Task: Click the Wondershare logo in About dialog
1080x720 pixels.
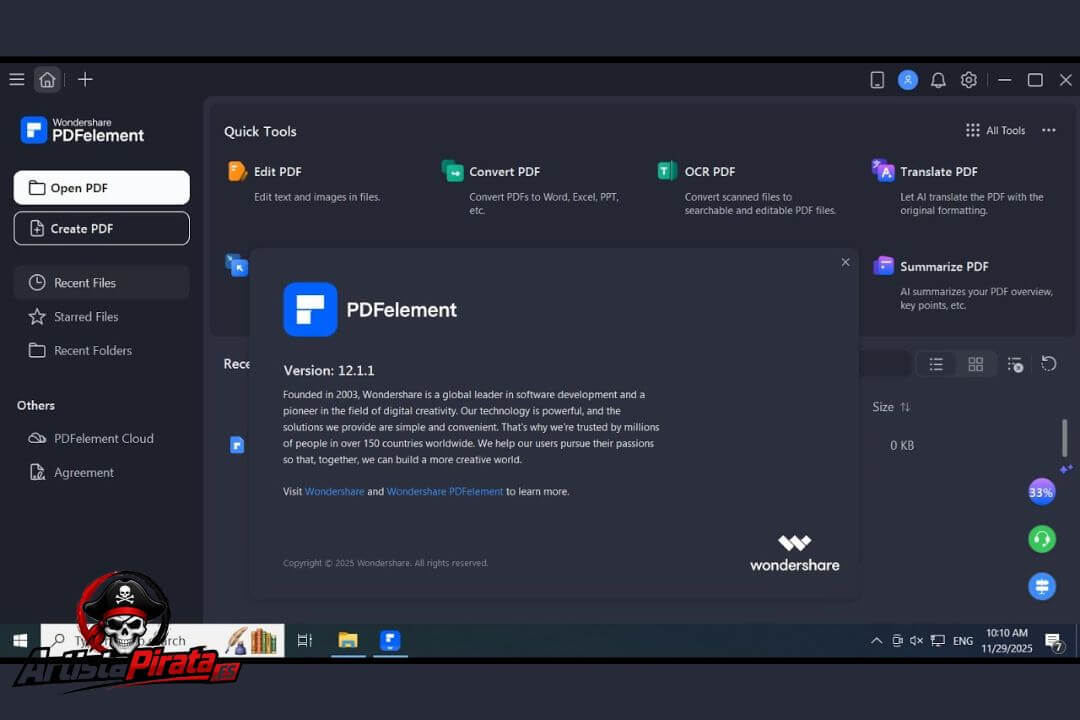Action: (794, 553)
